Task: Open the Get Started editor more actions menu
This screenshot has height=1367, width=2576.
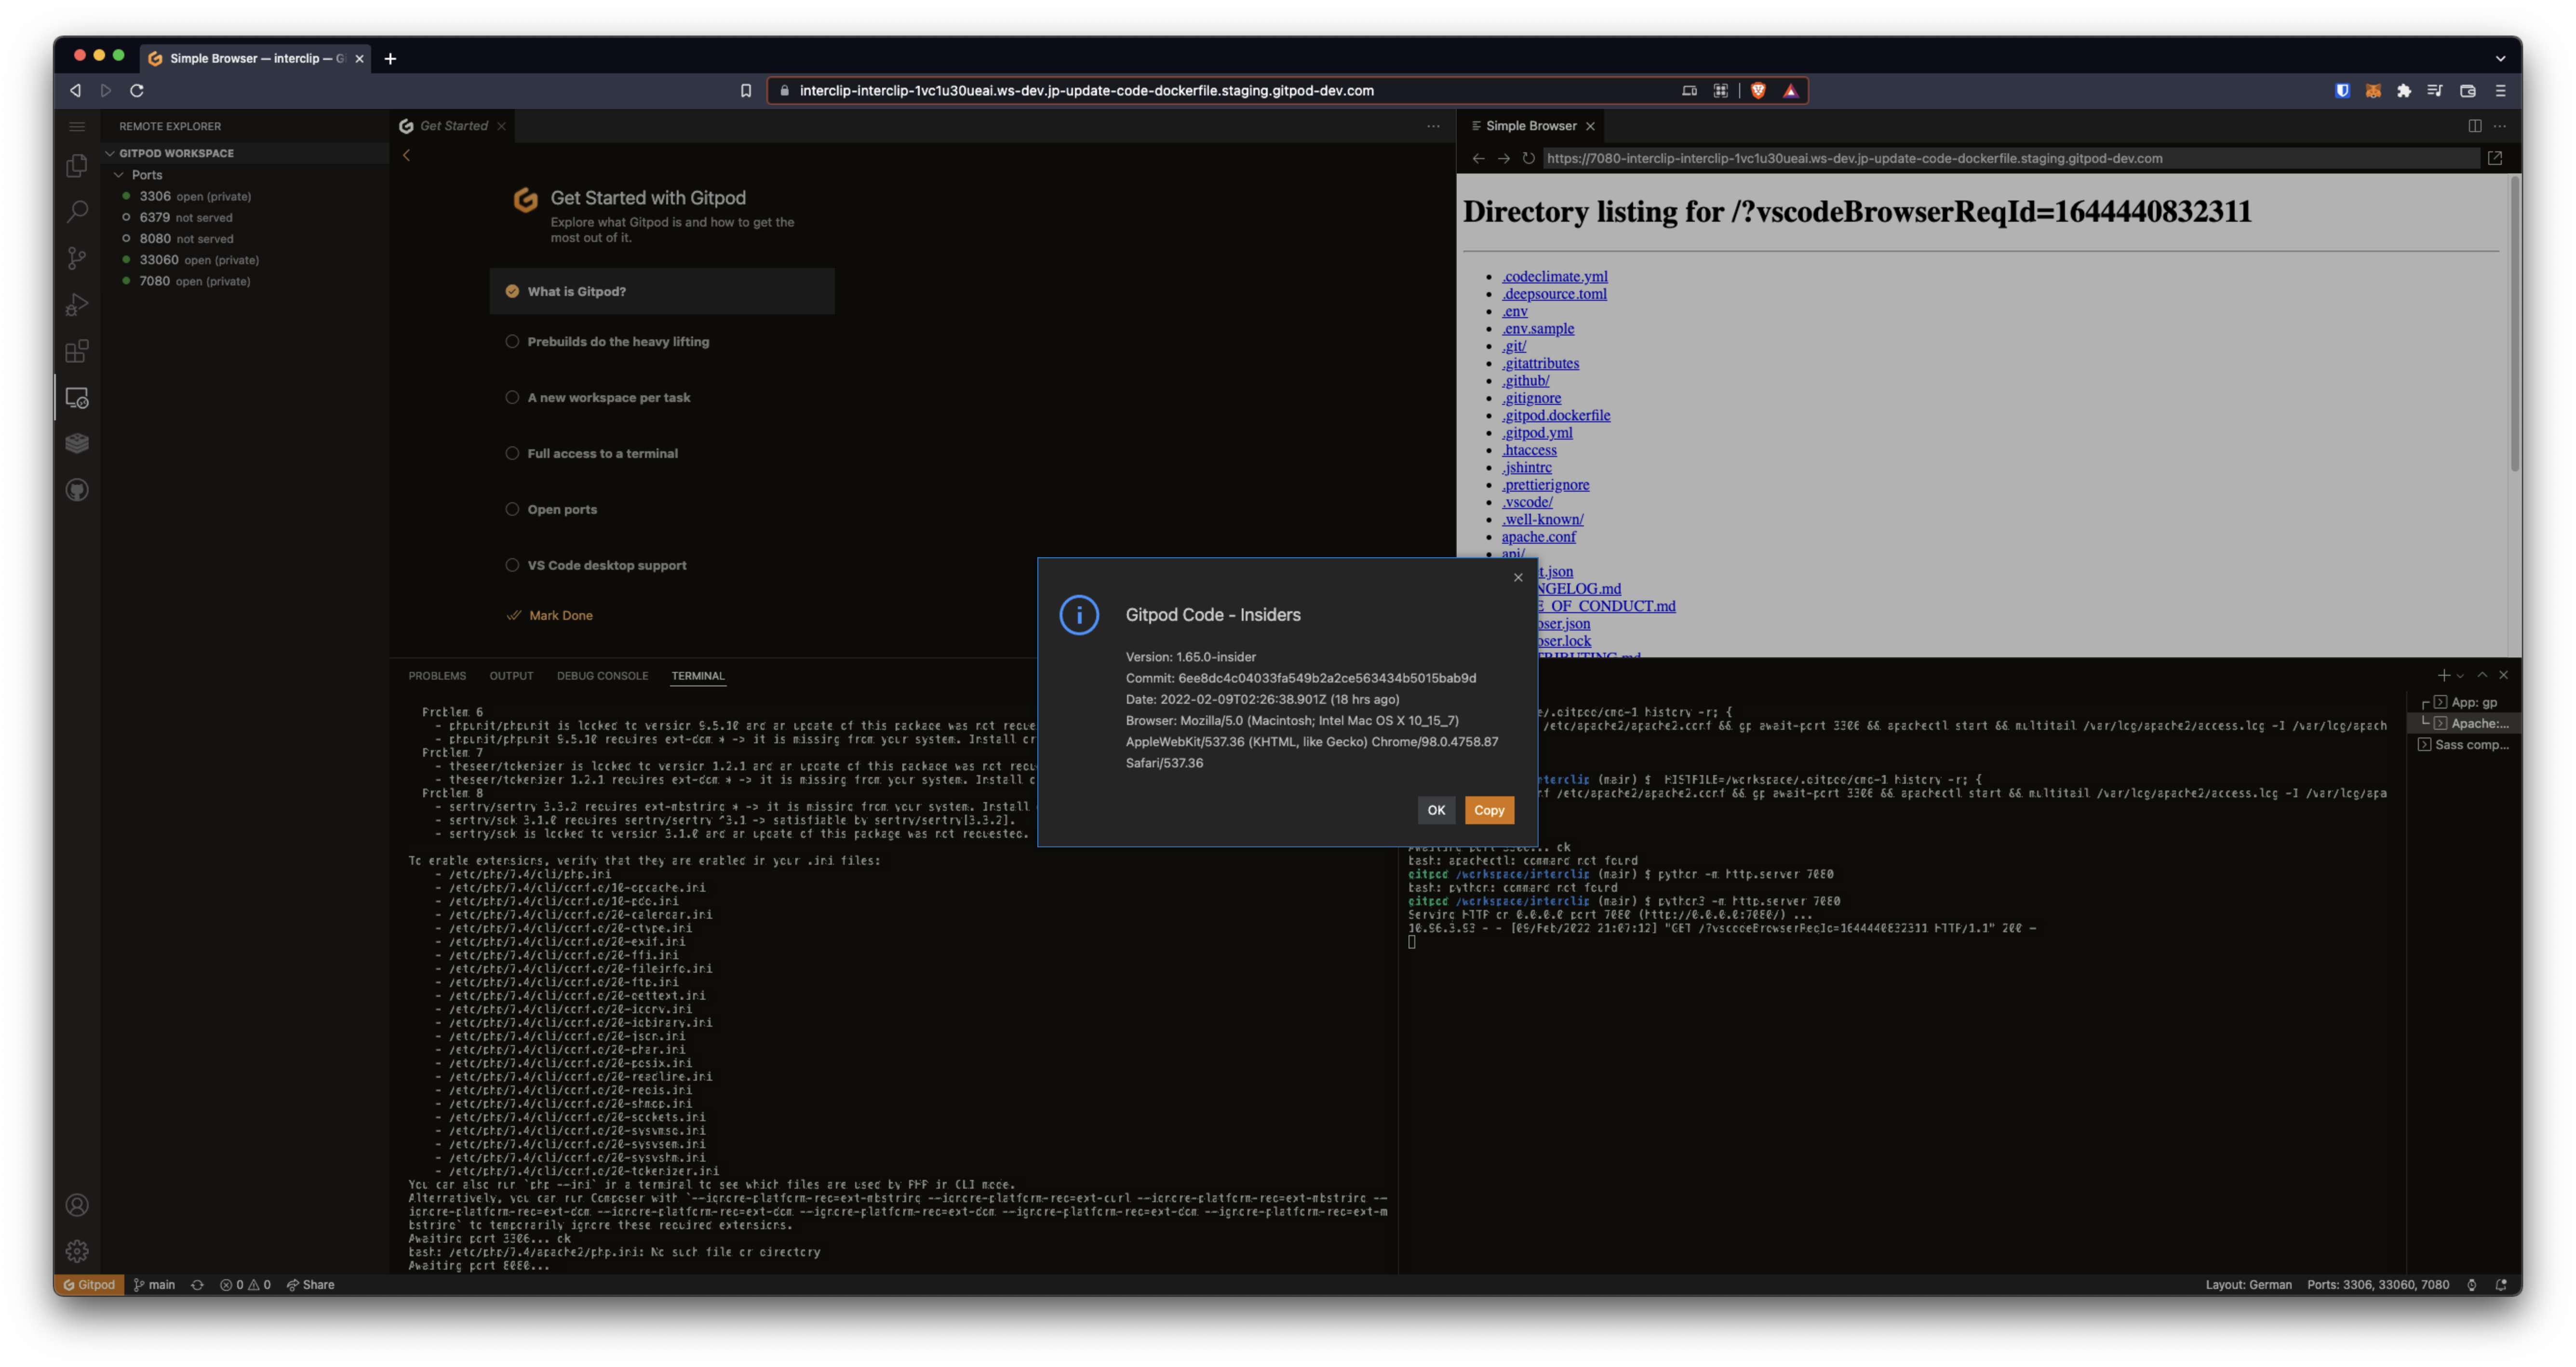Action: 1433,126
